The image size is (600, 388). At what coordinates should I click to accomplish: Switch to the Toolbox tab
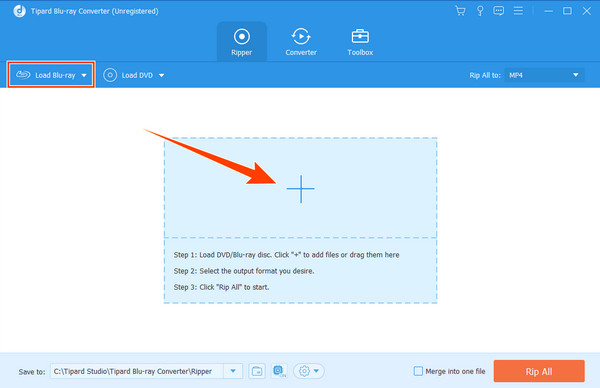[360, 42]
